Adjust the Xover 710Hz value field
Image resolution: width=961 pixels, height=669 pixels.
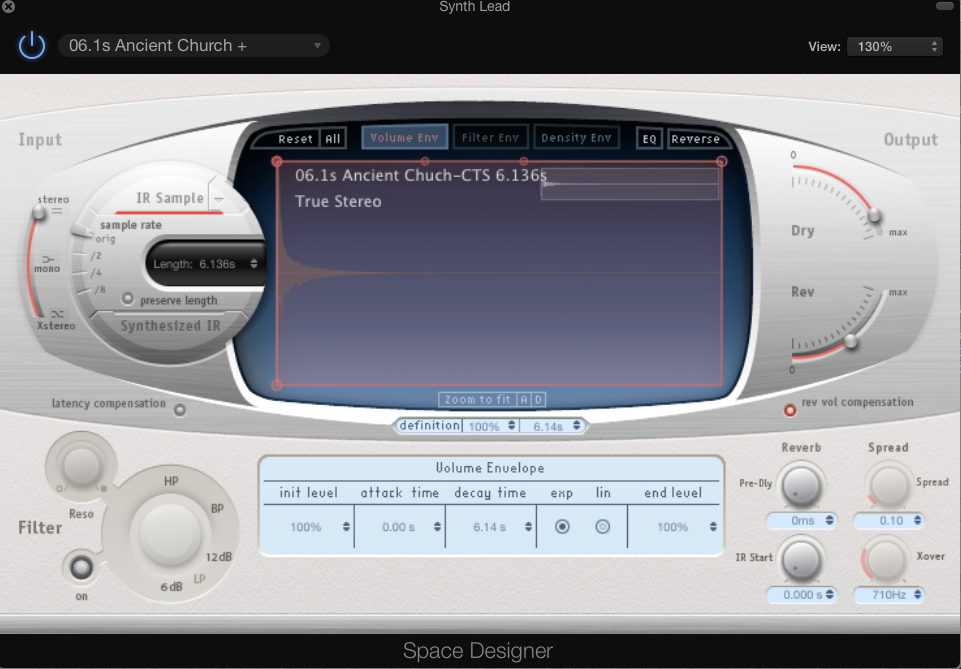pos(890,594)
